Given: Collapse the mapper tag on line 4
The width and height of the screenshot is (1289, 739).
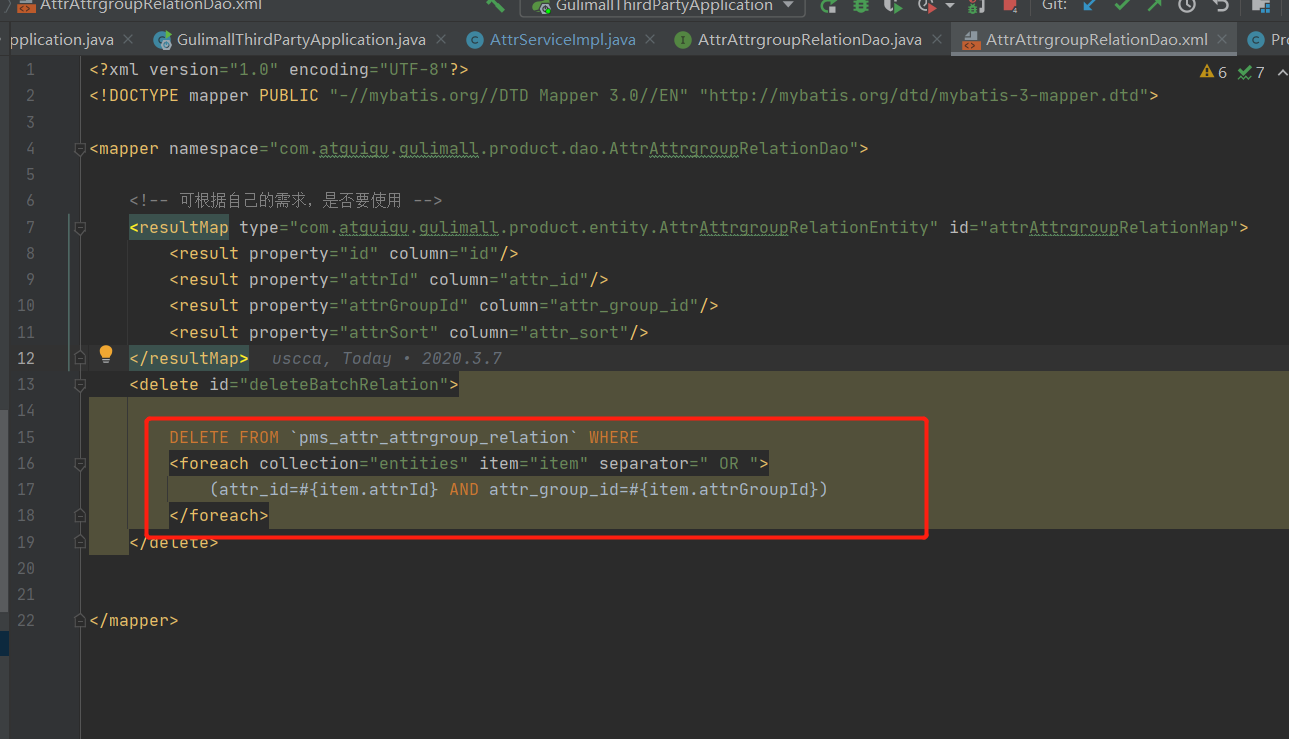Looking at the screenshot, I should (x=80, y=149).
